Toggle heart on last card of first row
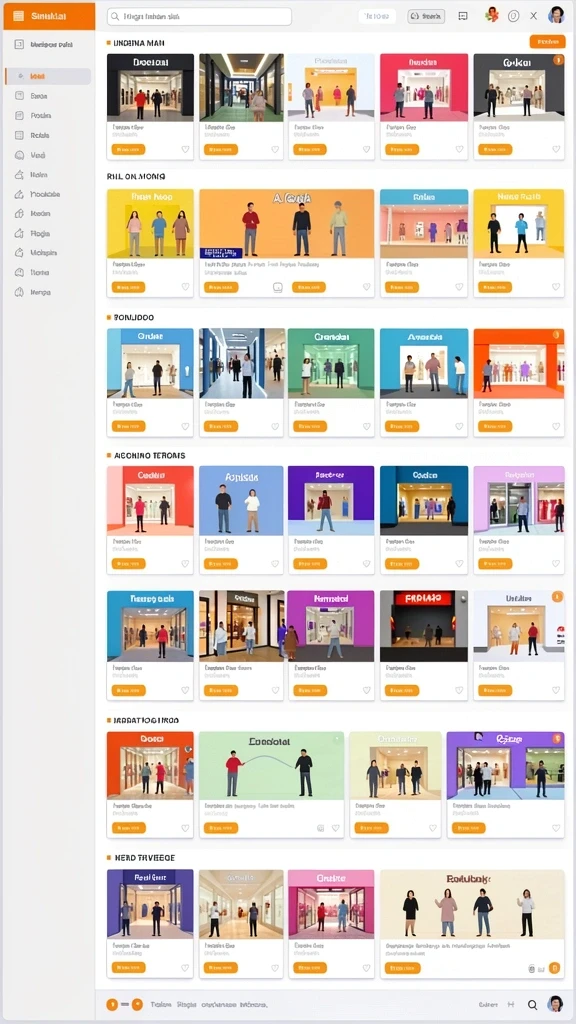 pyautogui.click(x=556, y=150)
